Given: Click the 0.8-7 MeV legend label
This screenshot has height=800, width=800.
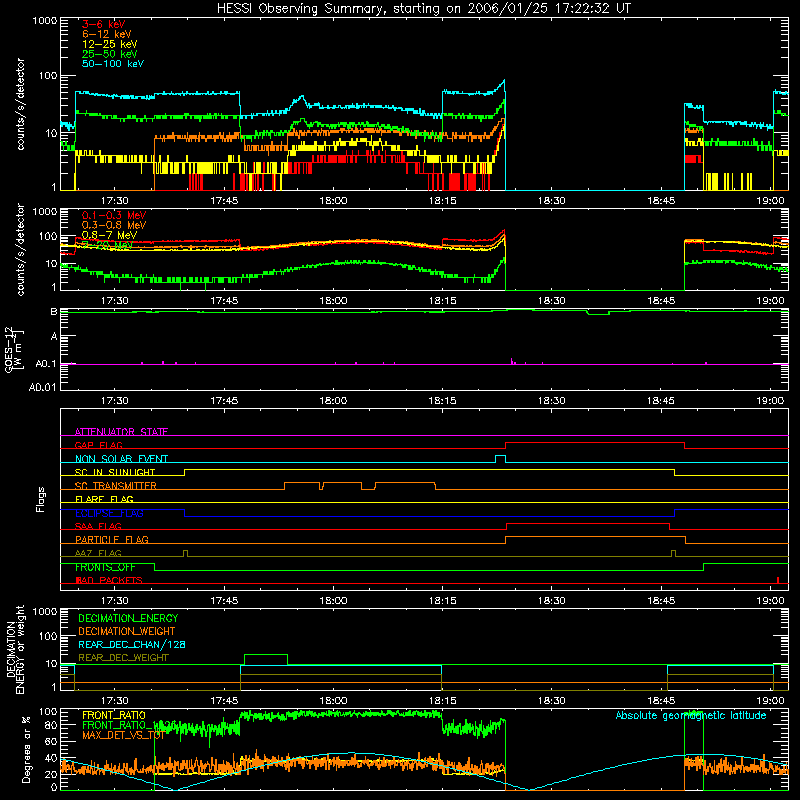Looking at the screenshot, I should (109, 235).
